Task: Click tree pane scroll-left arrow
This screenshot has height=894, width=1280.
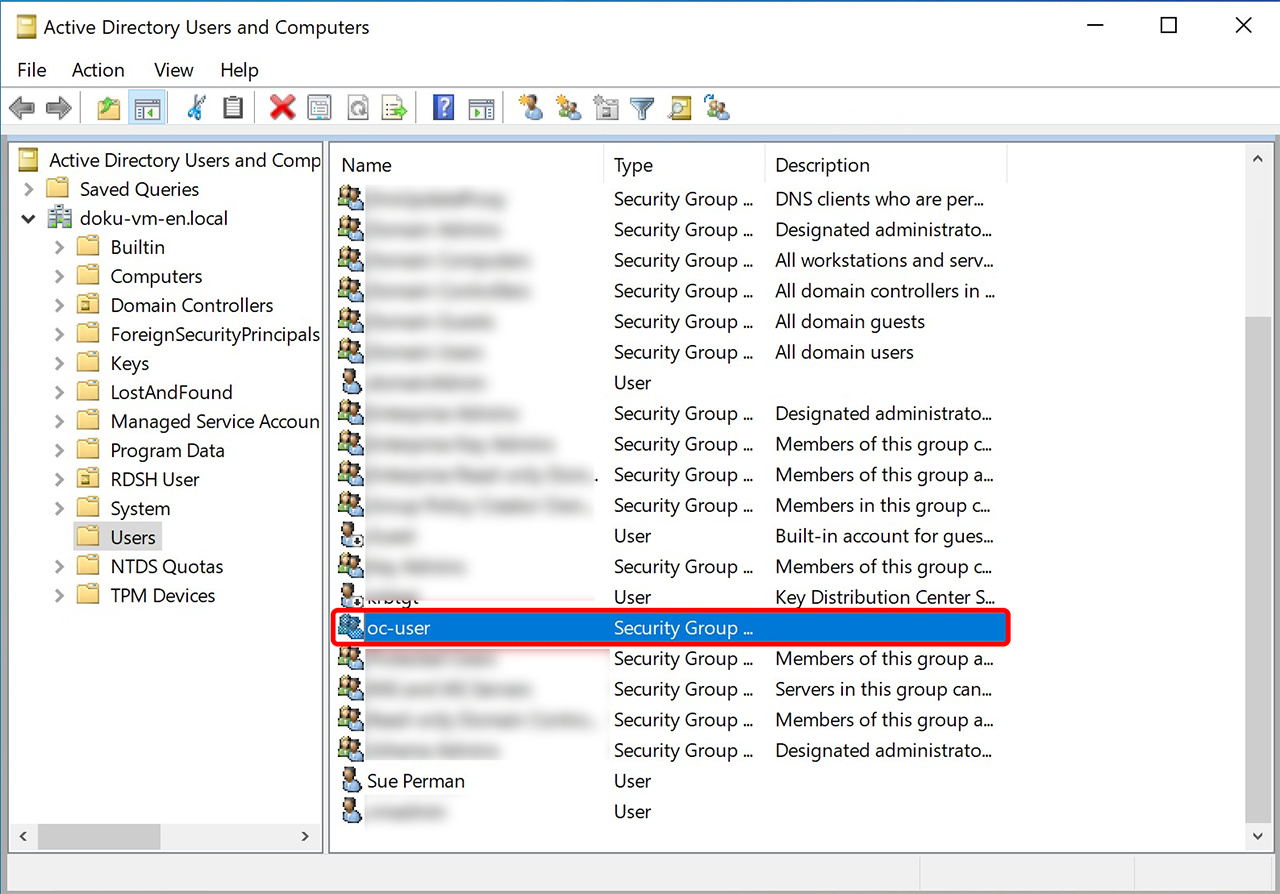Action: pos(22,836)
